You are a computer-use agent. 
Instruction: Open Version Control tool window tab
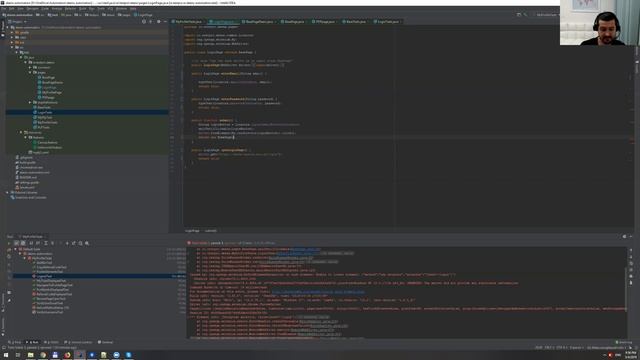click(x=79, y=342)
